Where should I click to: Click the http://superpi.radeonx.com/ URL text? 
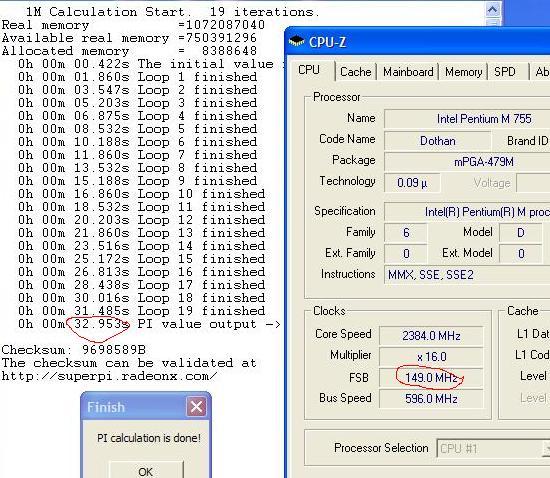[x=109, y=376]
